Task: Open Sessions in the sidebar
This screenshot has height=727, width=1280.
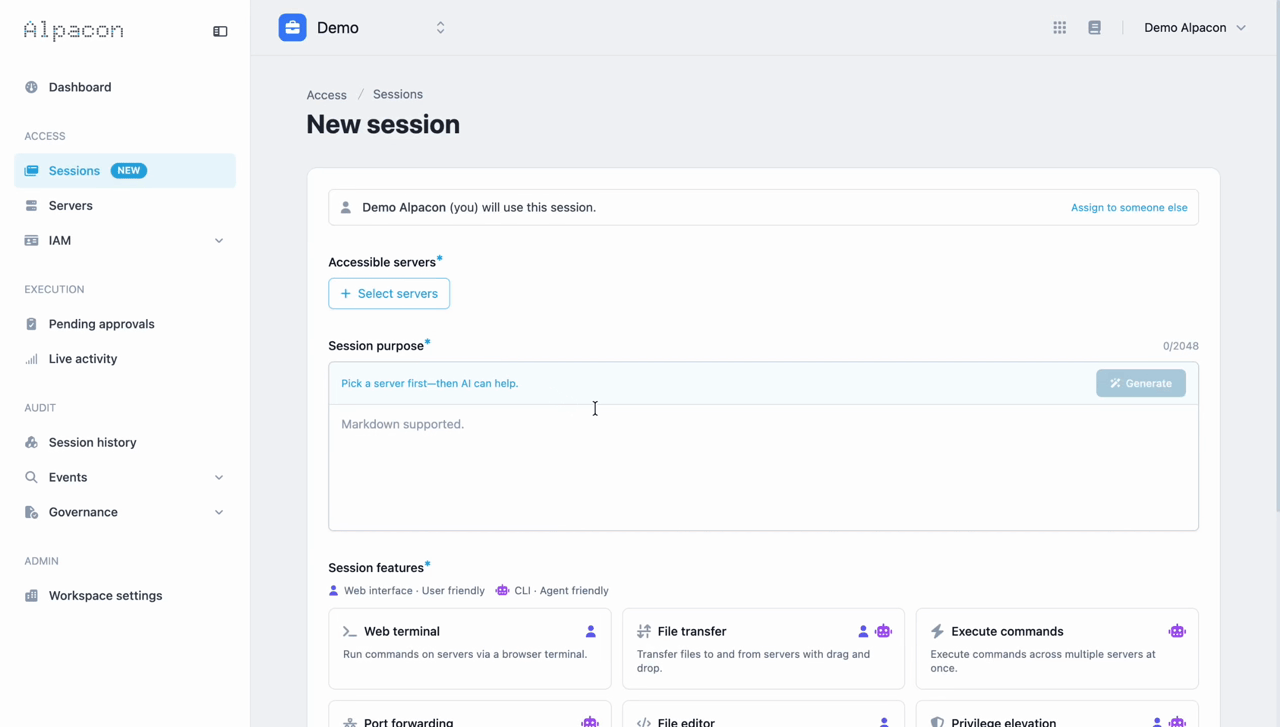Action: pos(125,171)
